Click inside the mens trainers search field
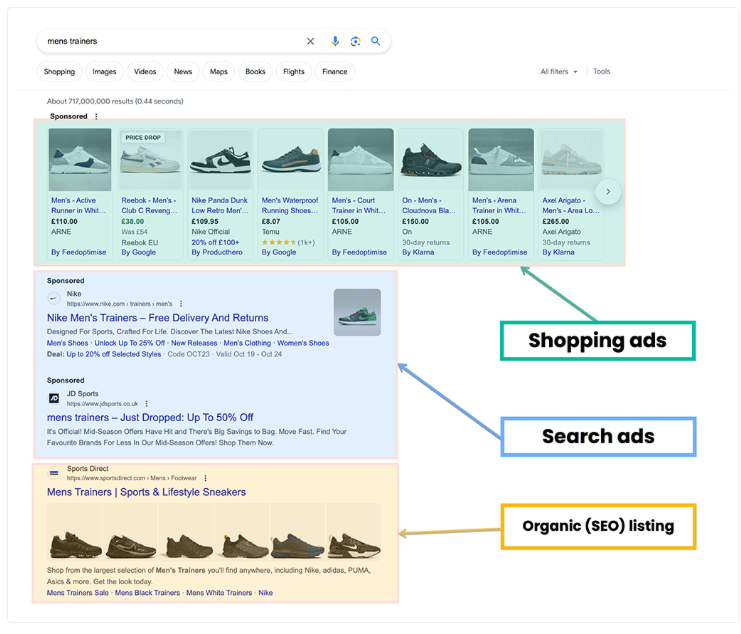This screenshot has width=741, height=634. (170, 41)
